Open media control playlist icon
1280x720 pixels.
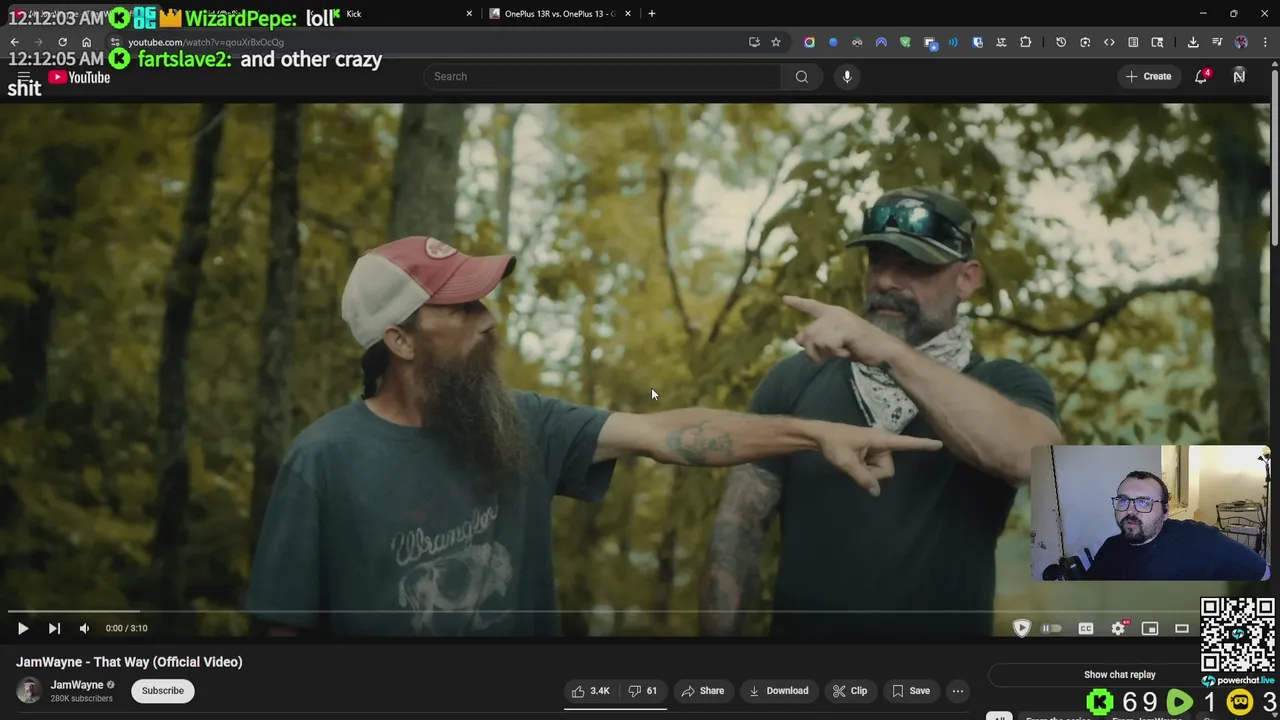[1217, 42]
